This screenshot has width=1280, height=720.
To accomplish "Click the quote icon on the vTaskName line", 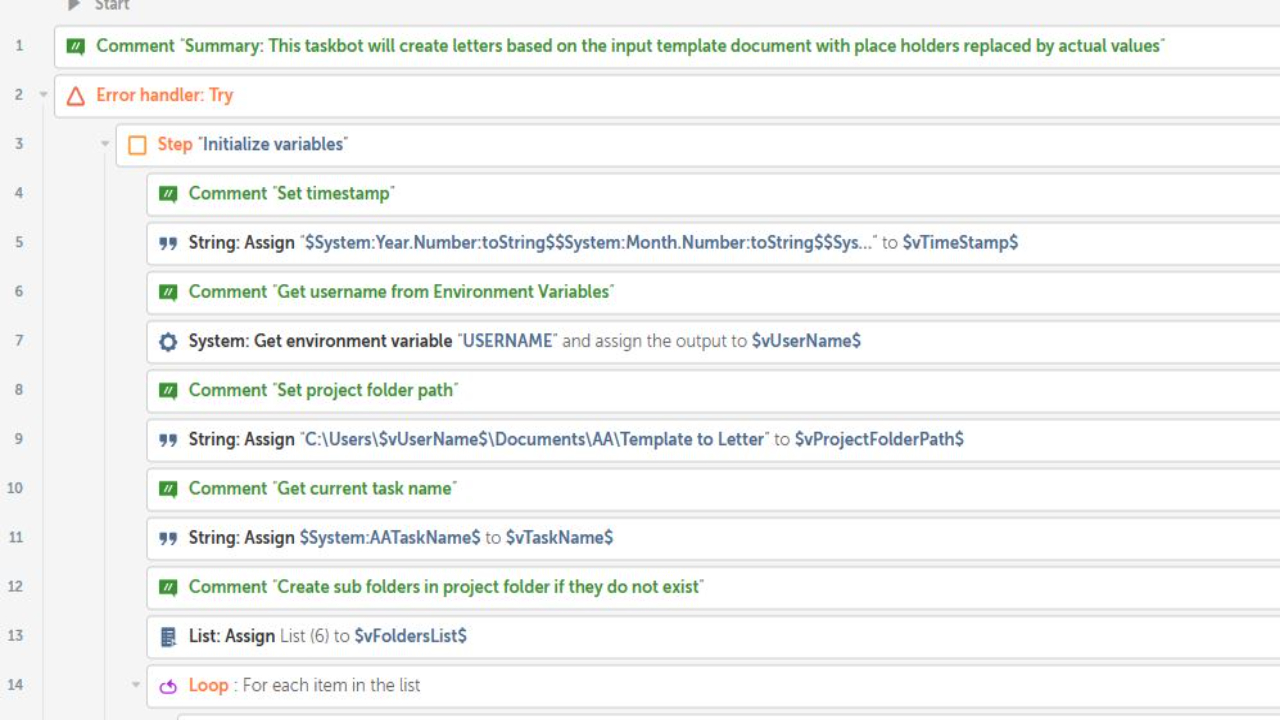I will pos(168,538).
